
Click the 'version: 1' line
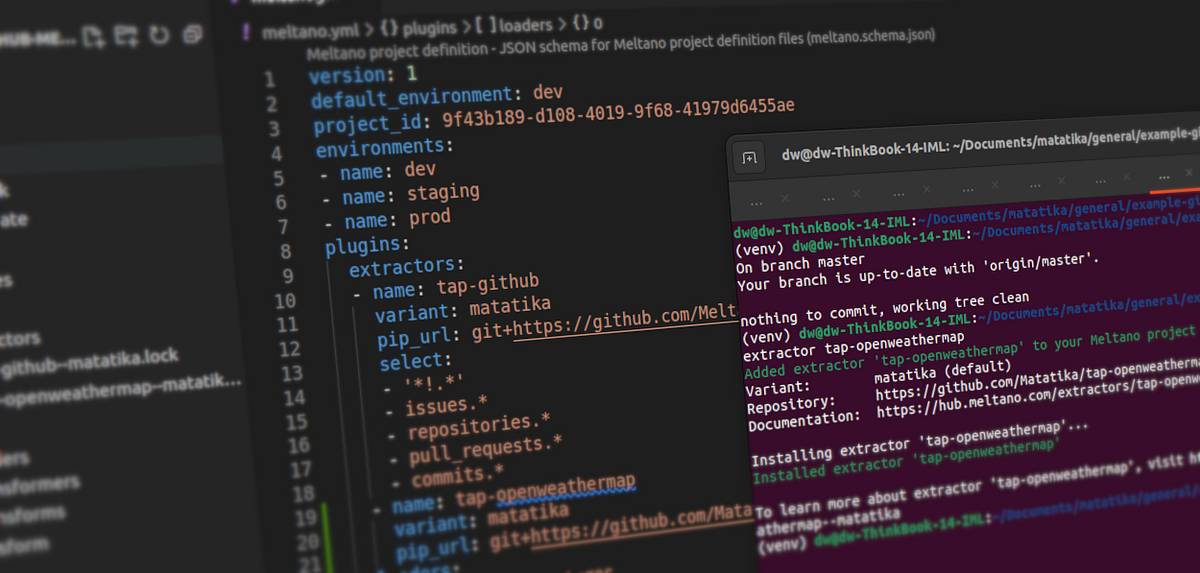point(362,75)
